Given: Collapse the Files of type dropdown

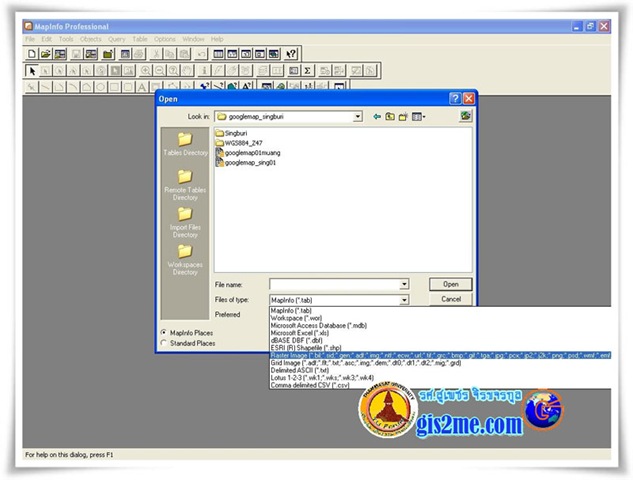Looking at the screenshot, I should point(404,300).
